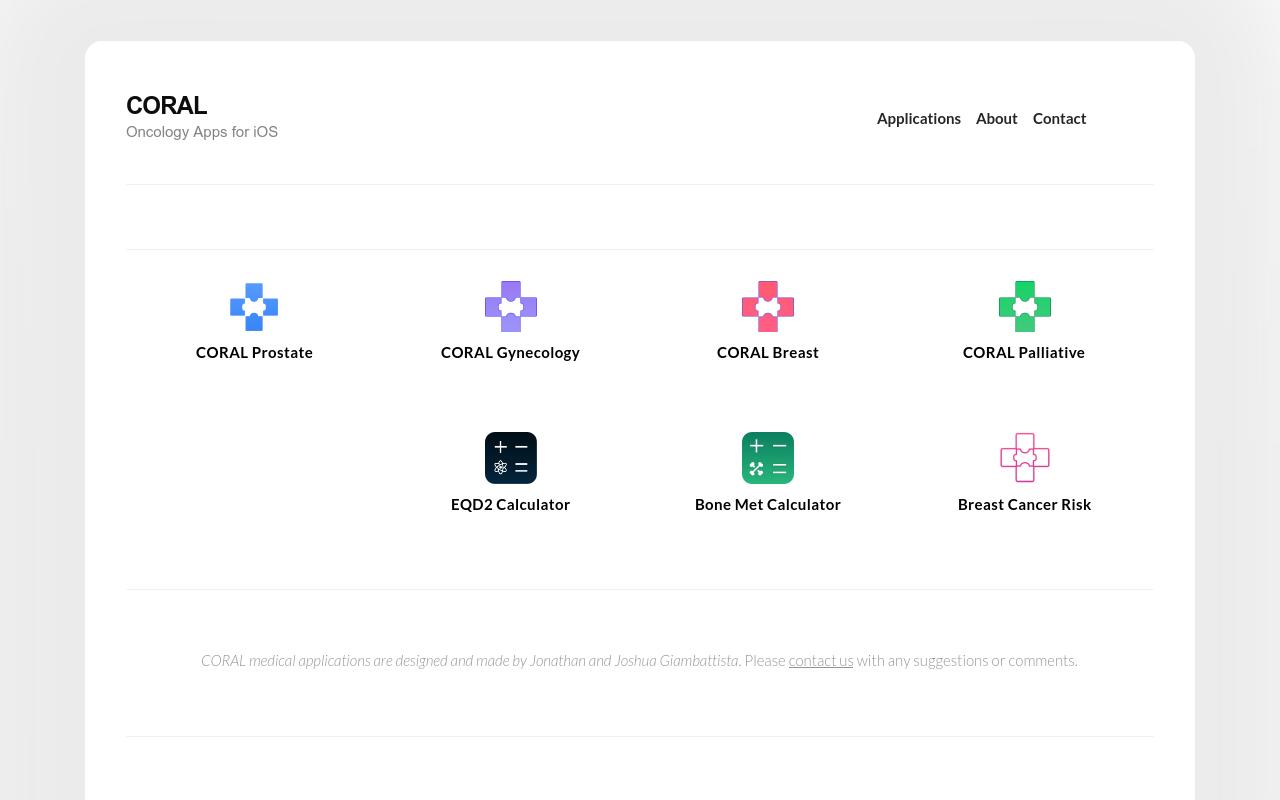Screen dimensions: 1280x800
Task: Open the Bone Met Calculator green calculator icon
Action: click(x=767, y=458)
